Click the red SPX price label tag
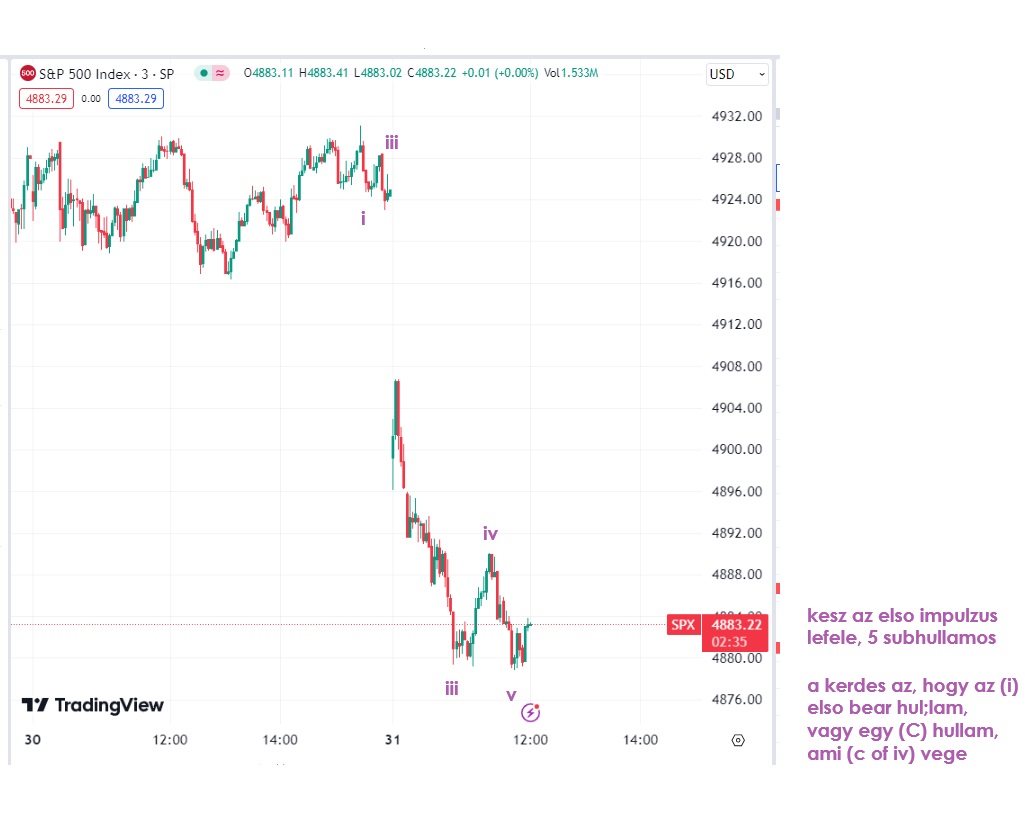Image resolution: width=1025 pixels, height=818 pixels. 682,625
